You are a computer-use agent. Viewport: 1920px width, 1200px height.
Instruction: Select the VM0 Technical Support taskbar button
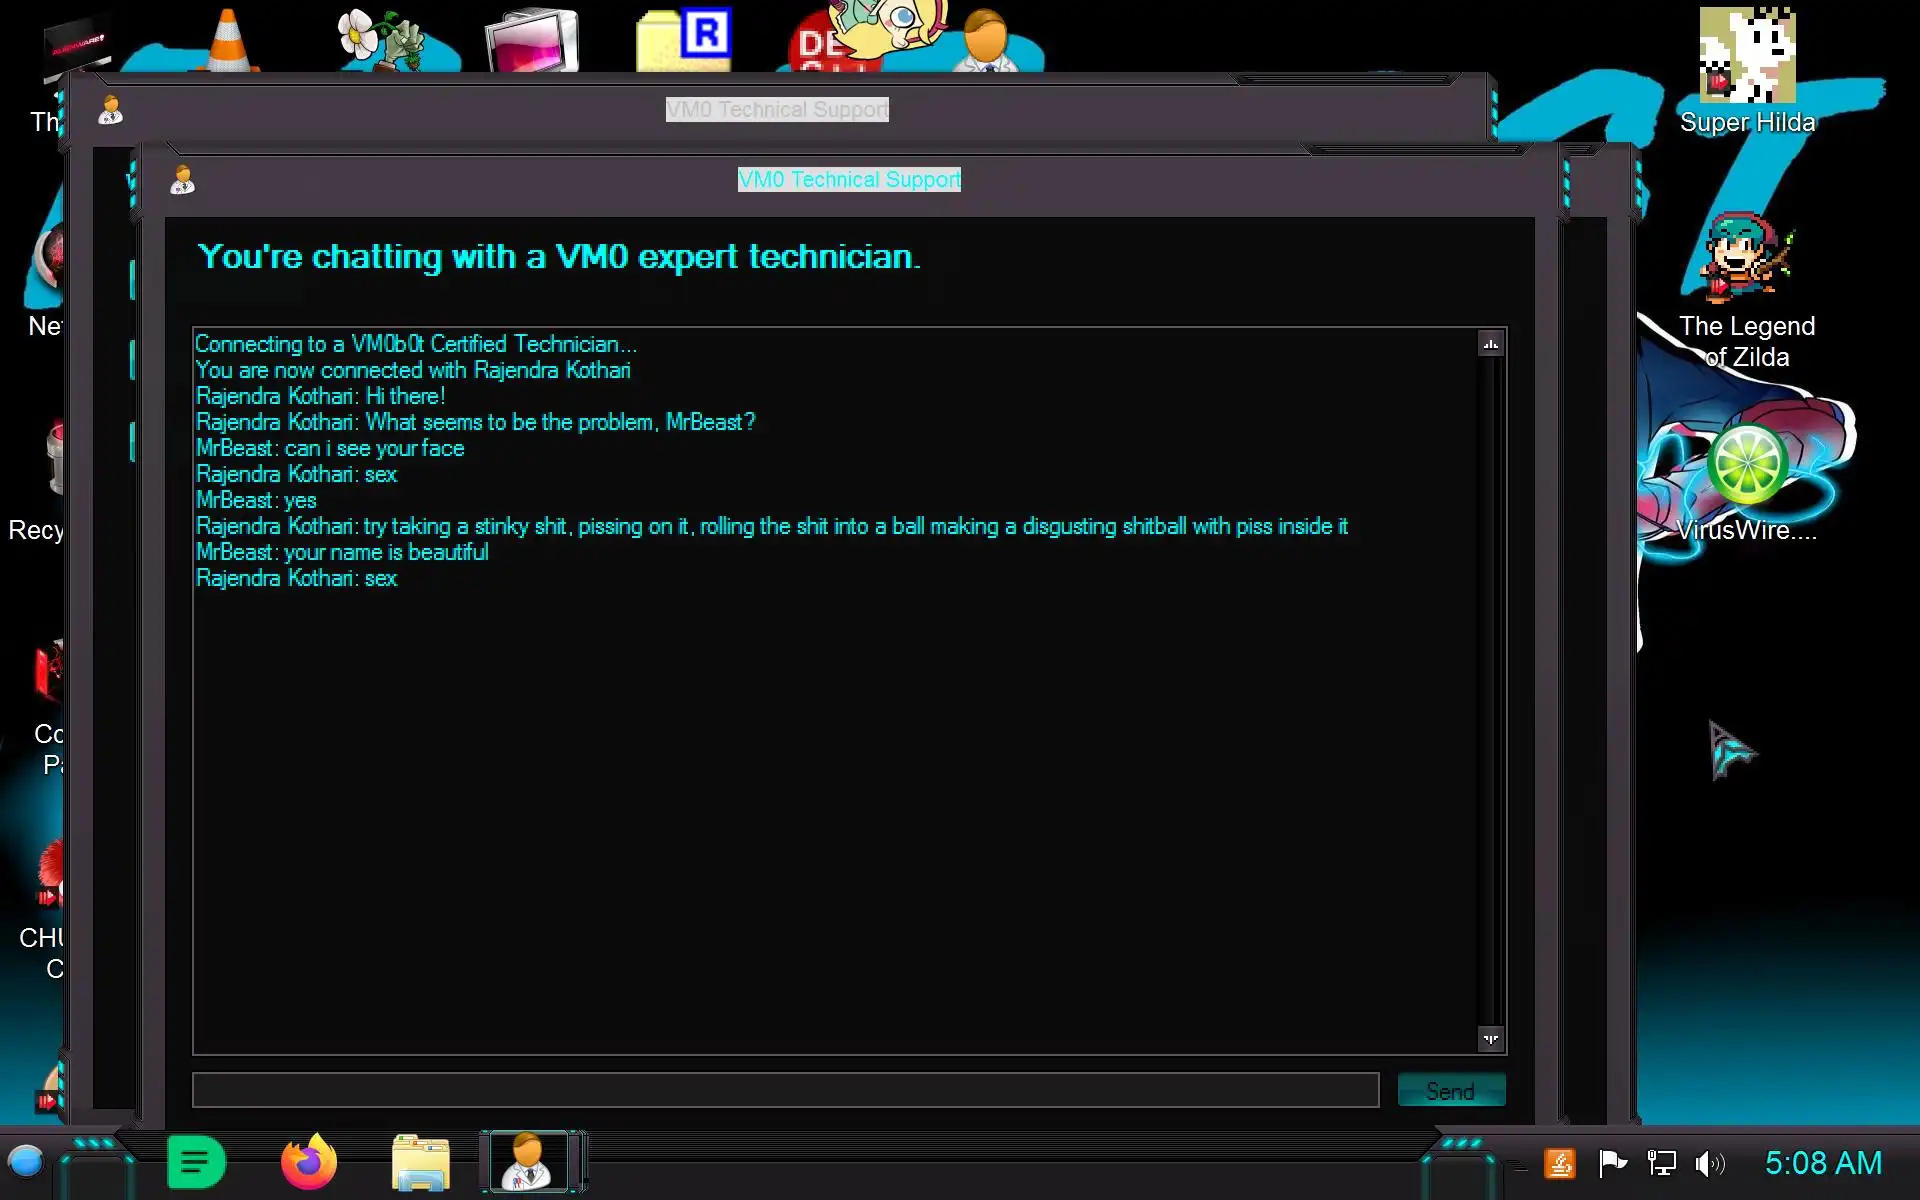tap(529, 1162)
